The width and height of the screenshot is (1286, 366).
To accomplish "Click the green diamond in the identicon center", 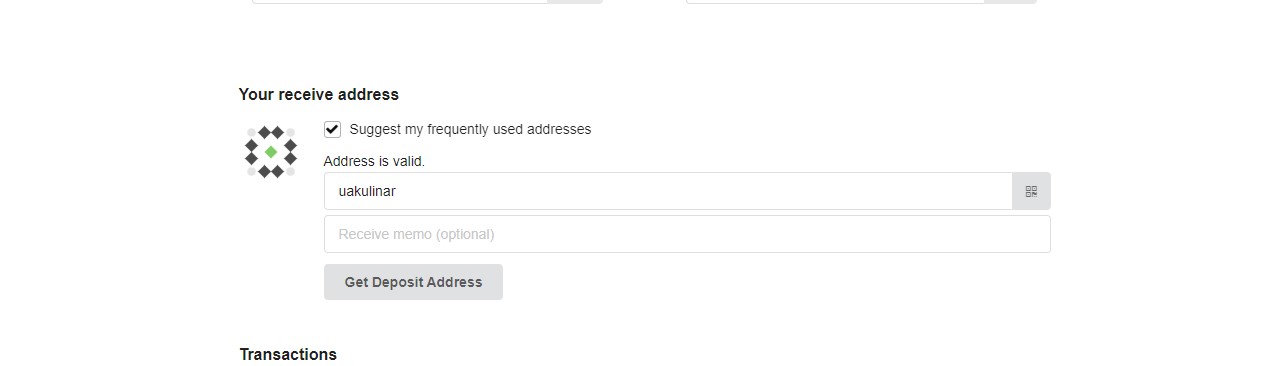I will coord(271,152).
